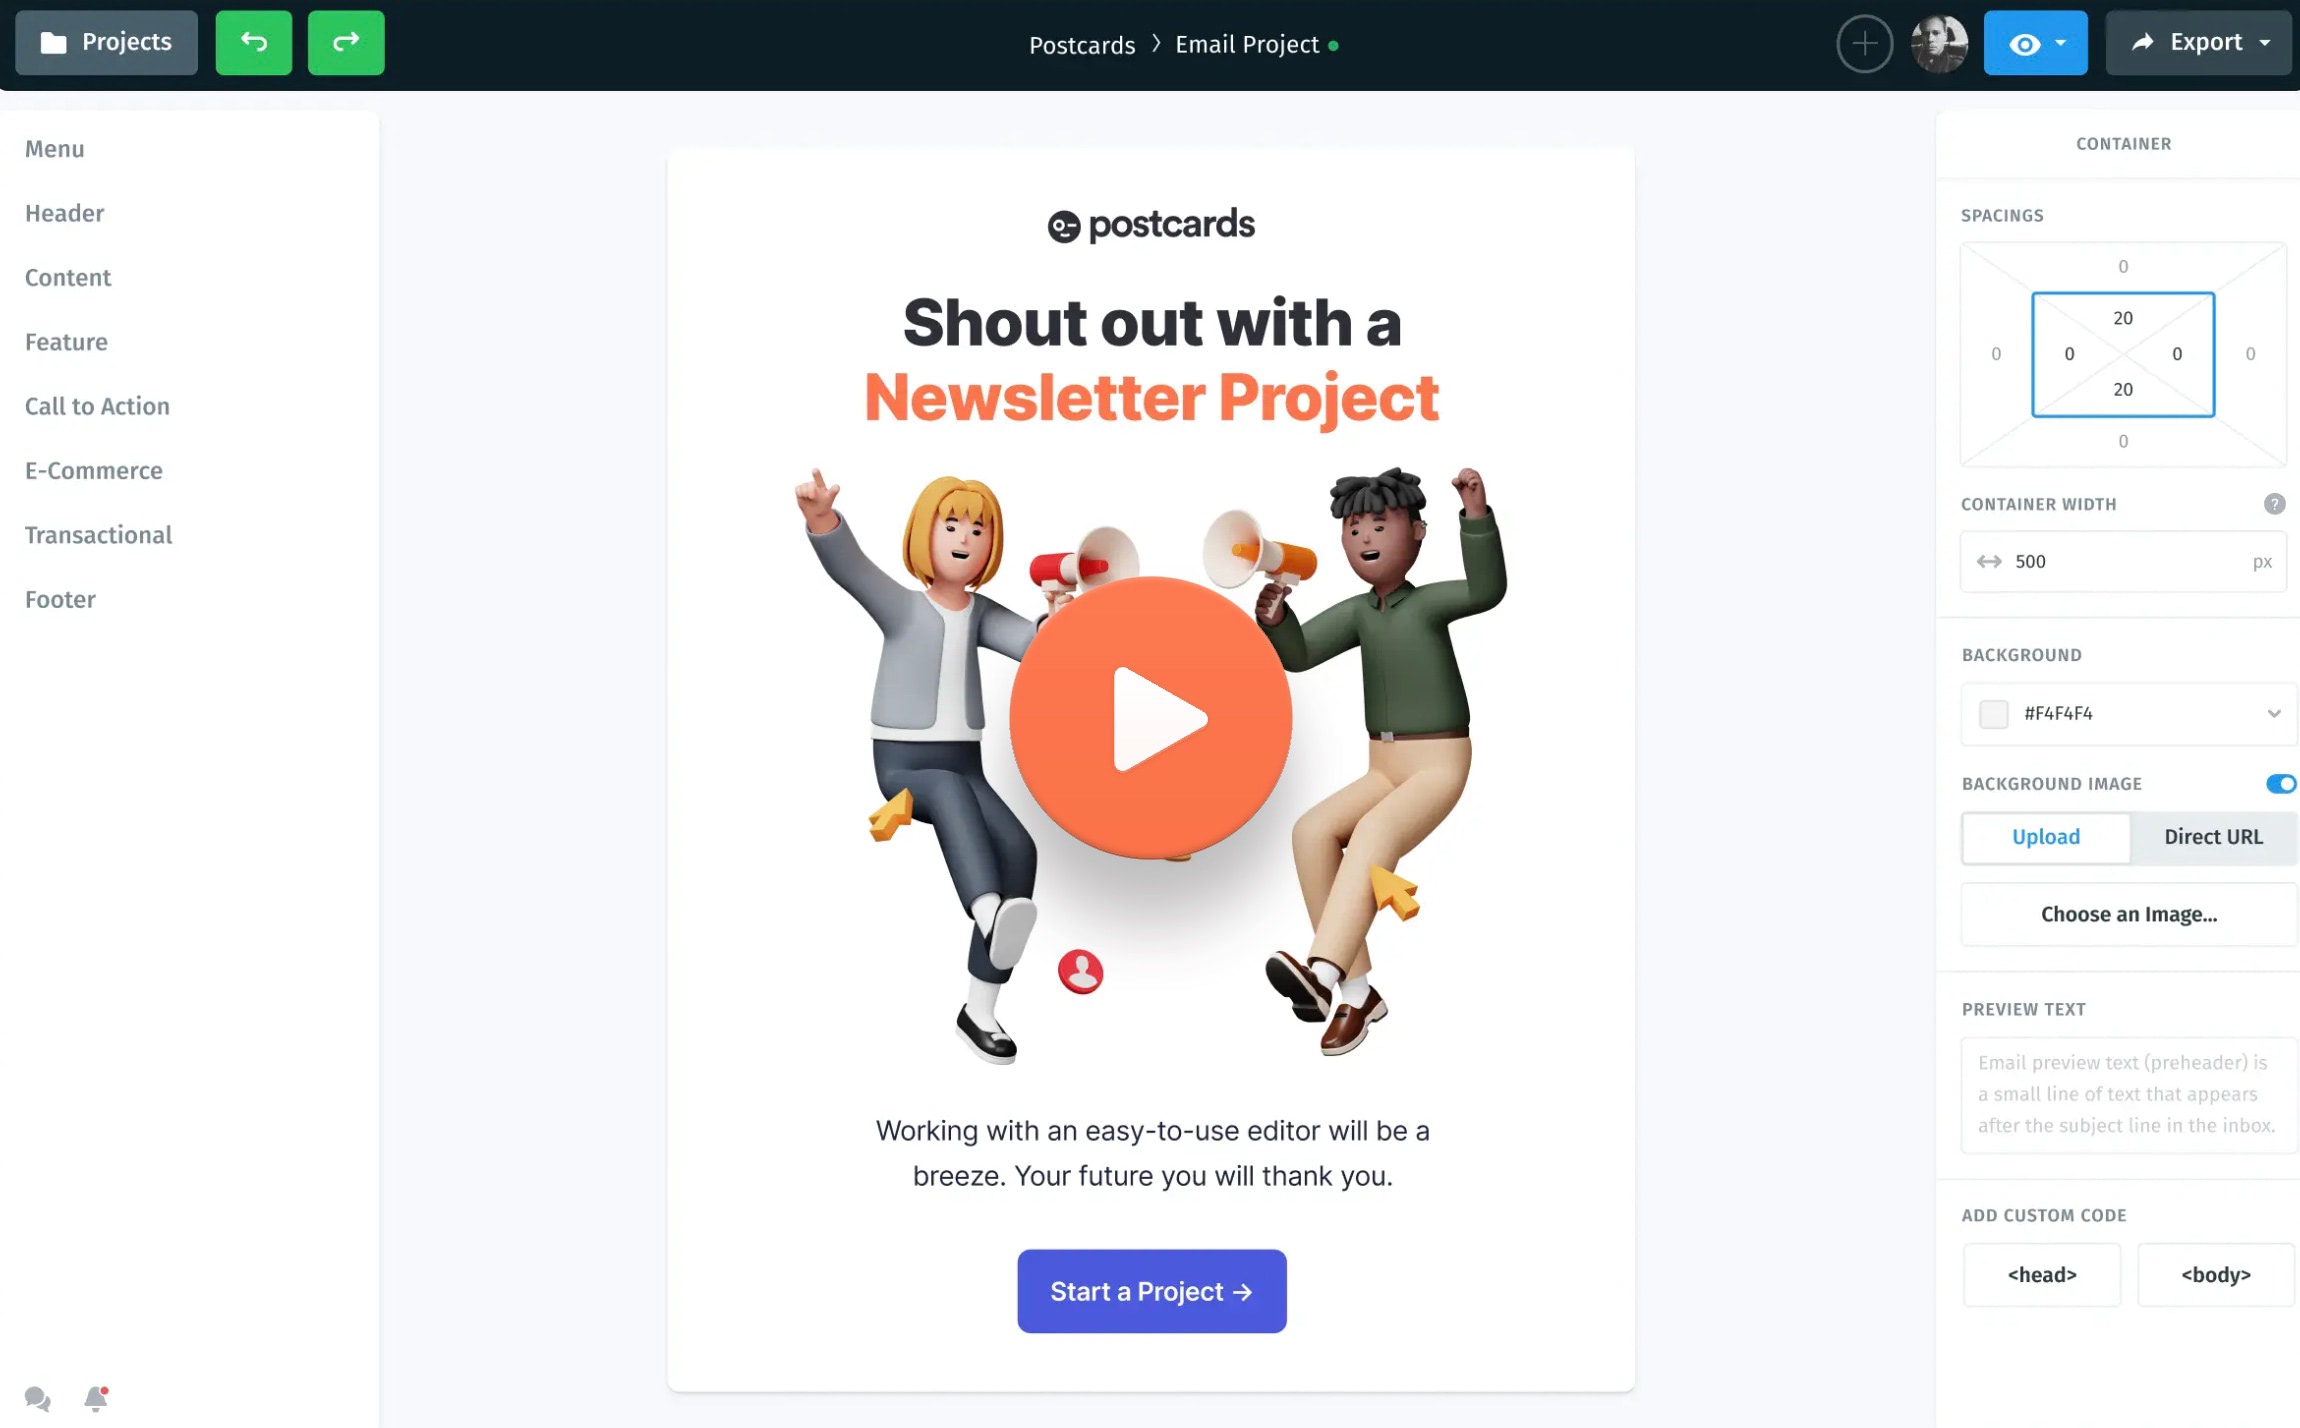Click the undo arrow icon
2300x1428 pixels.
pyautogui.click(x=253, y=41)
